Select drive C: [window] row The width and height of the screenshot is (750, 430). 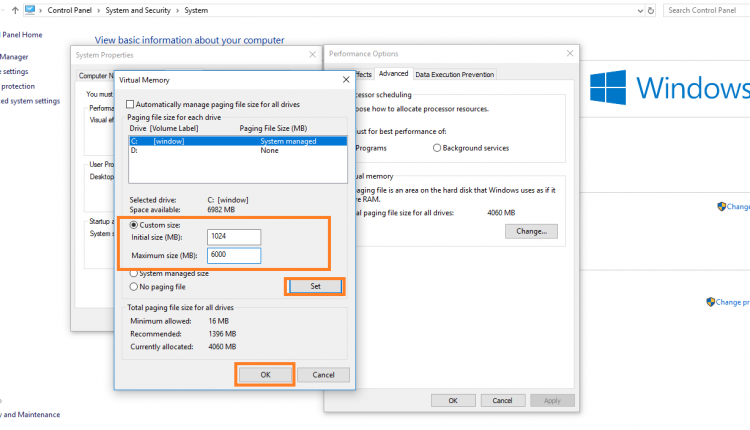(x=238, y=141)
